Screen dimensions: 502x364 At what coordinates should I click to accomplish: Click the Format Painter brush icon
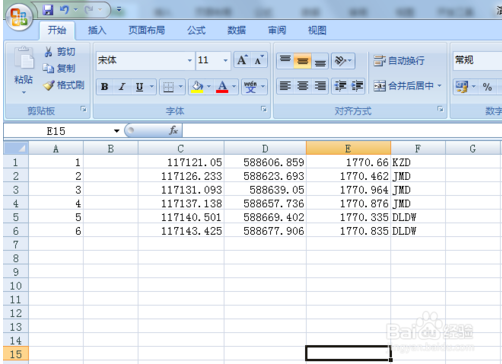pyautogui.click(x=49, y=86)
